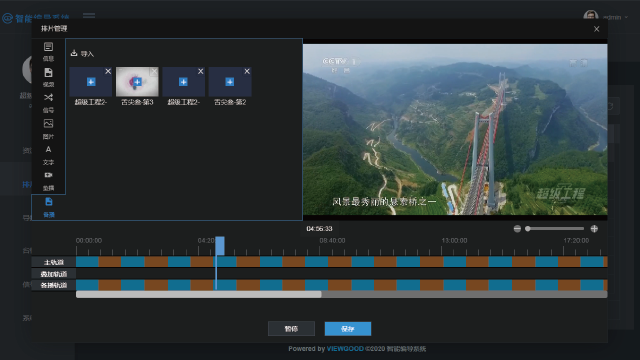Screen dimensions: 640x360
Task: Toggle hamburger menu in background page header
Action: (89, 16)
